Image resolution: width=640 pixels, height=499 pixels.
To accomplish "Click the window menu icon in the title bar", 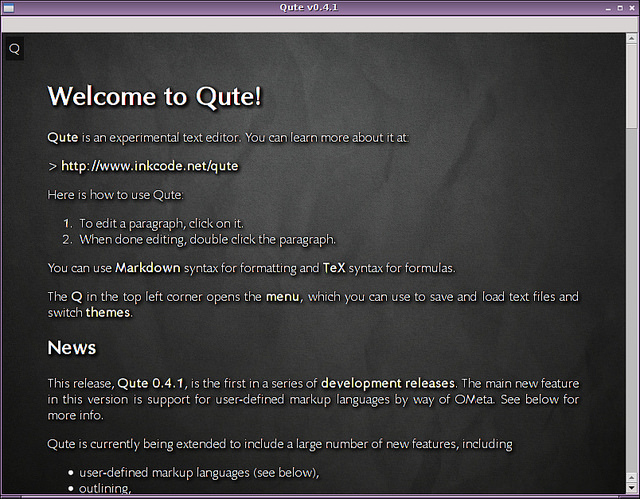I will pos(8,7).
